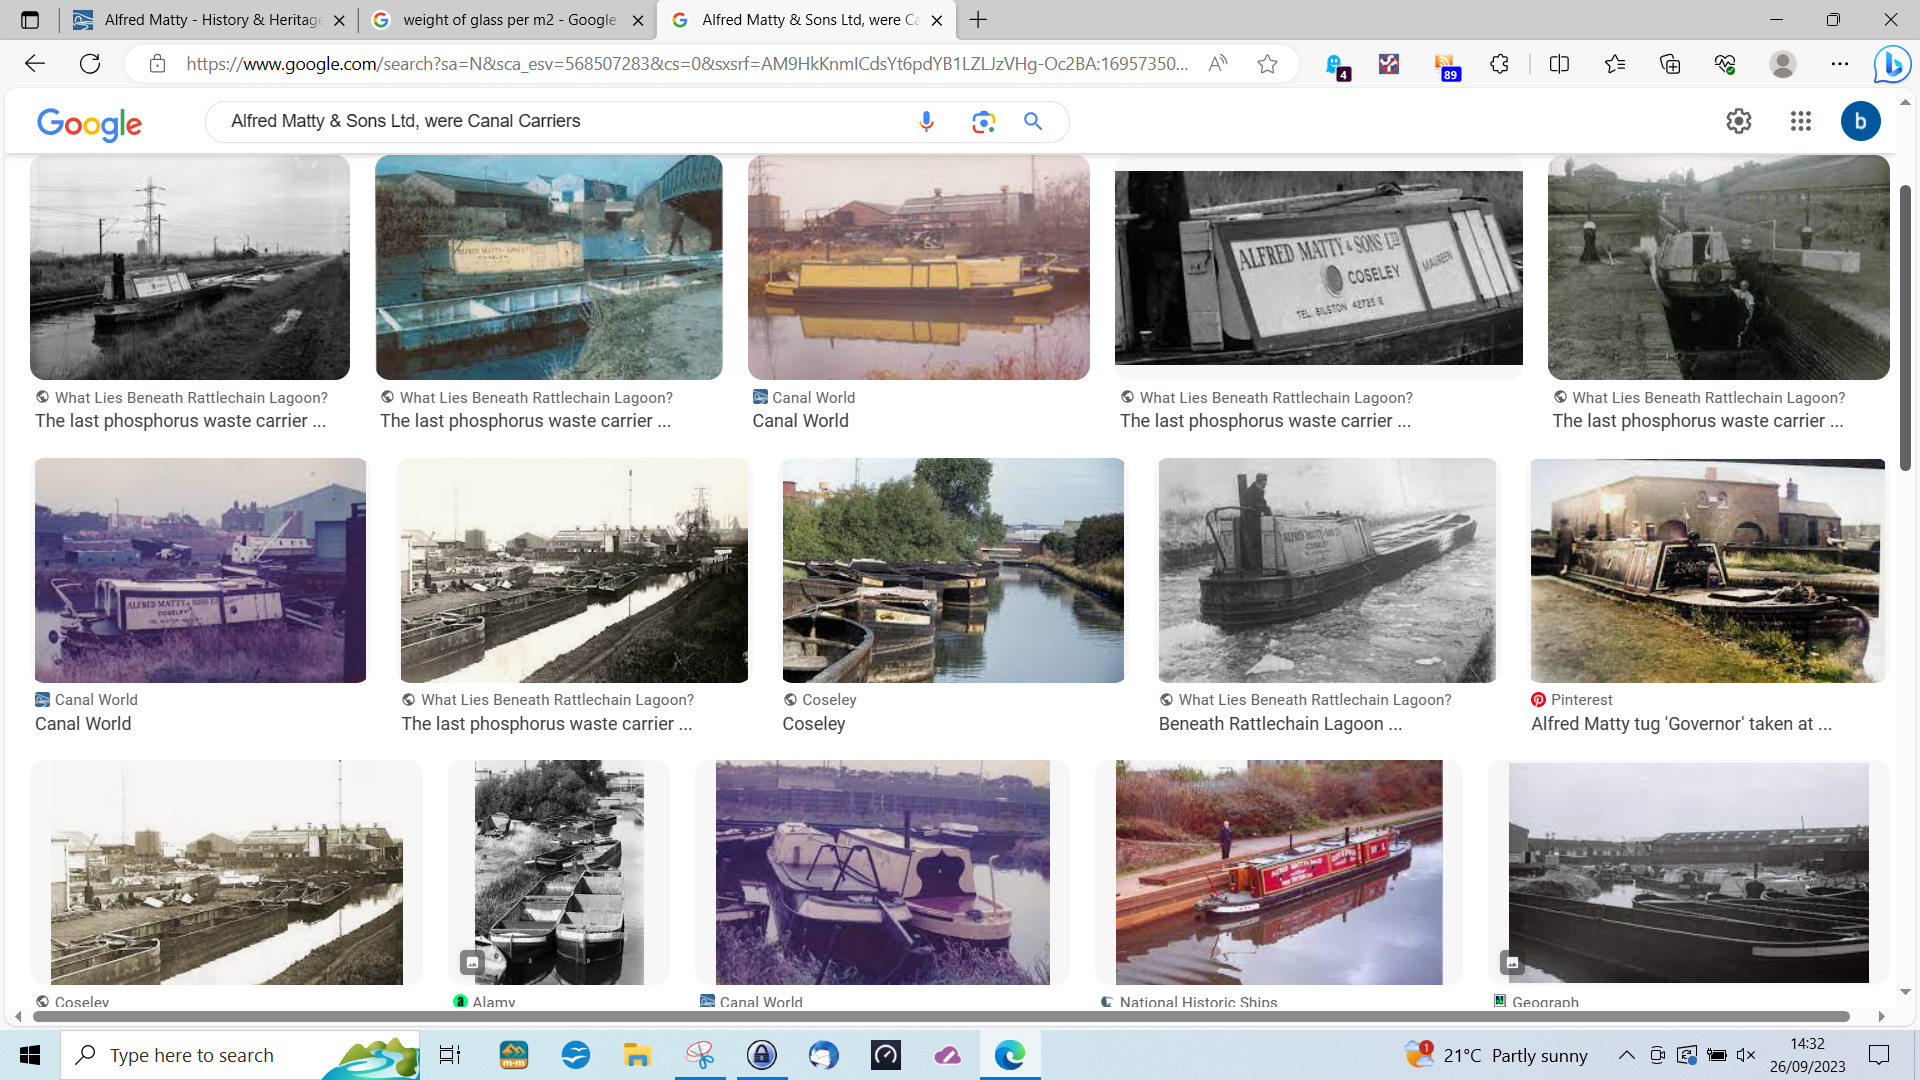Open a new browser tab
Screen dimensions: 1920x1080
(979, 20)
